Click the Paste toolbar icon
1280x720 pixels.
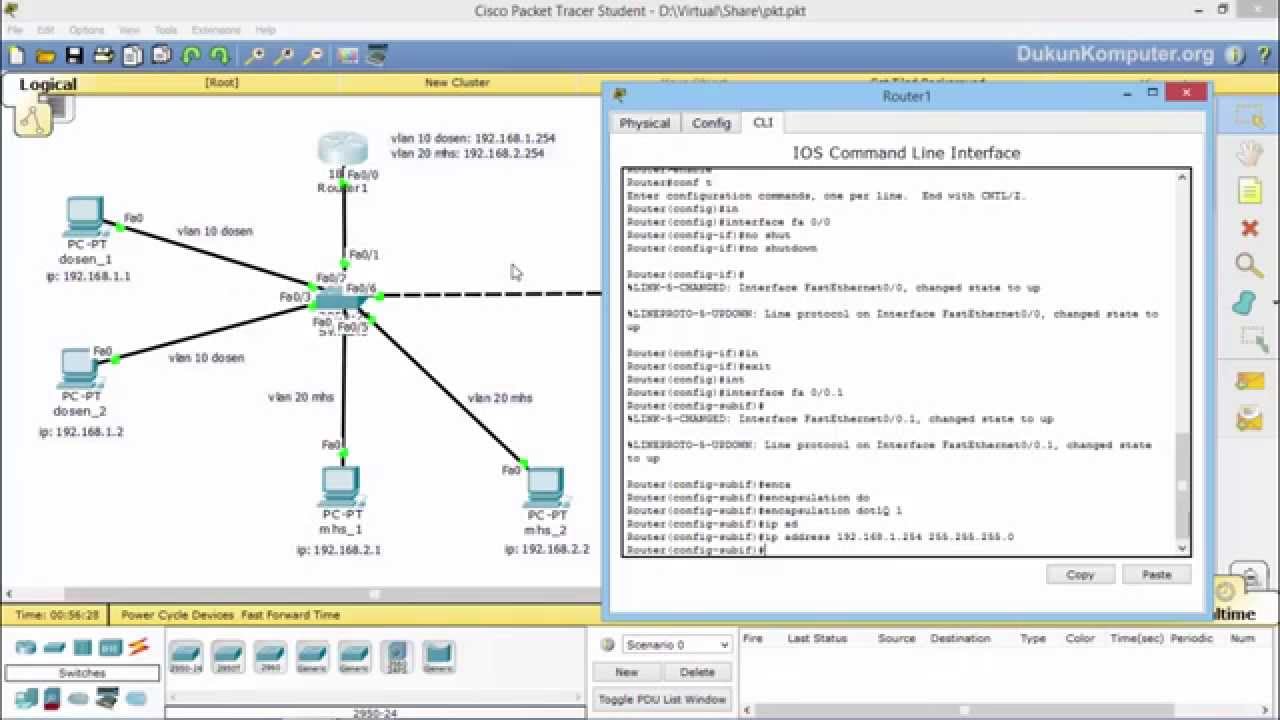[162, 56]
